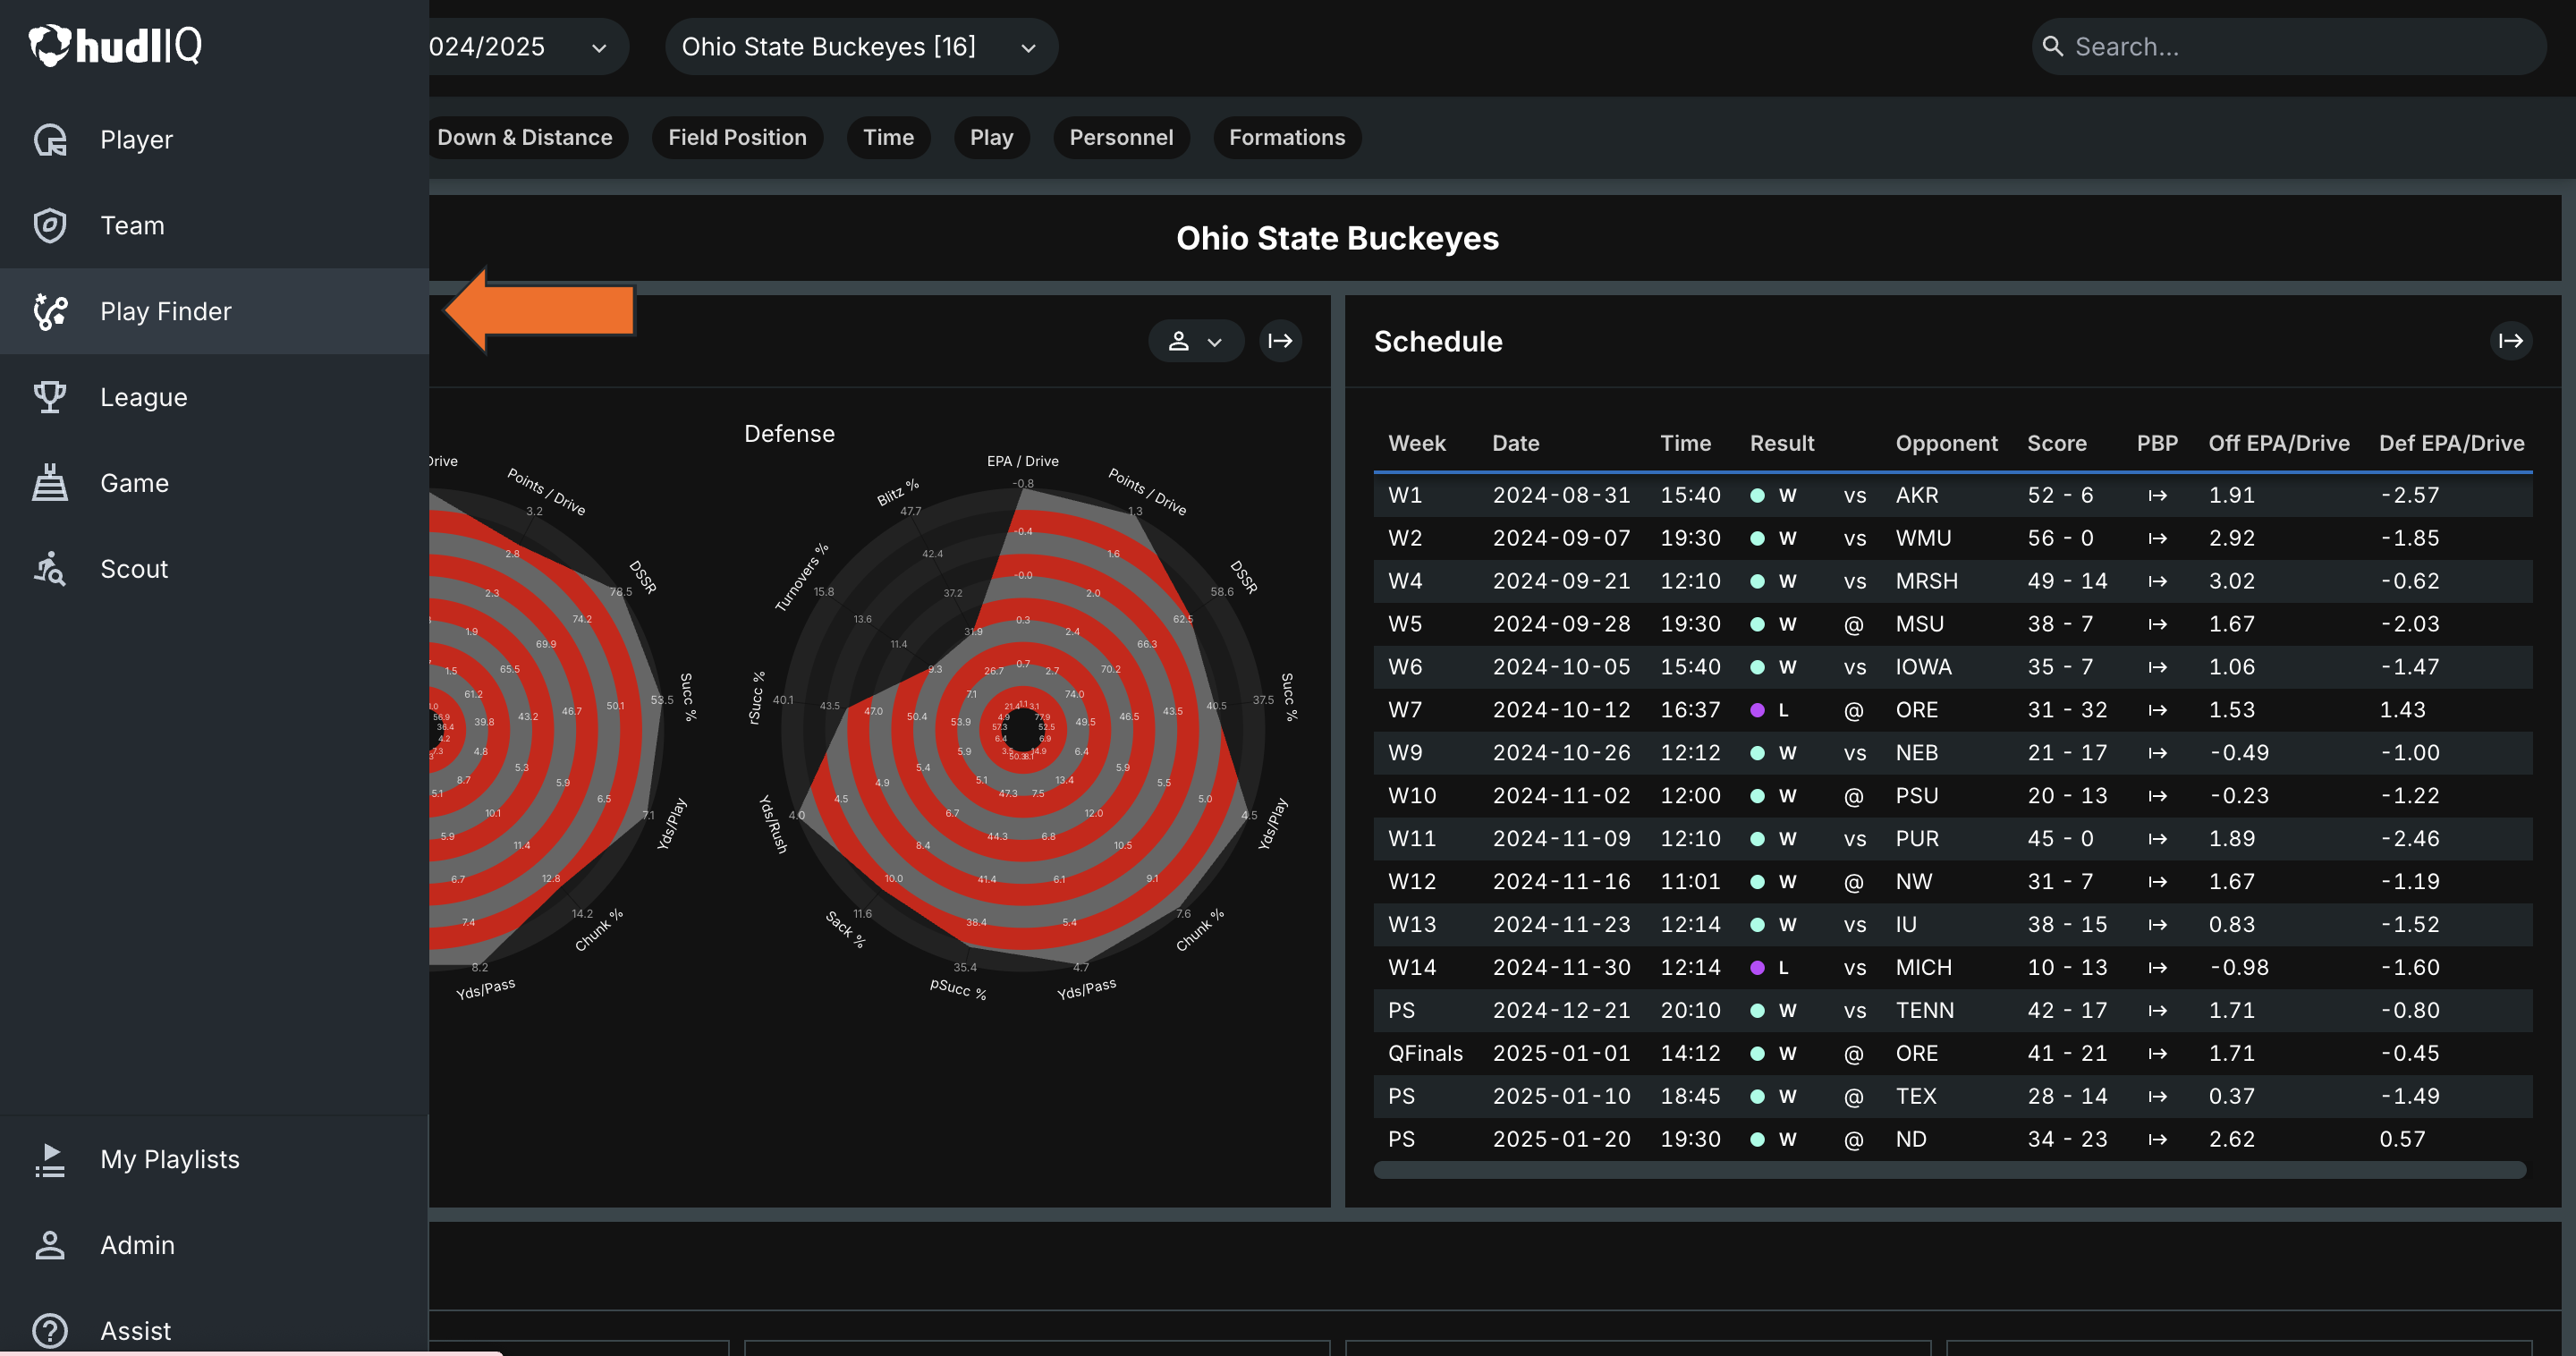Sort schedule by Opponent column header
This screenshot has height=1356, width=2576.
pos(1946,444)
